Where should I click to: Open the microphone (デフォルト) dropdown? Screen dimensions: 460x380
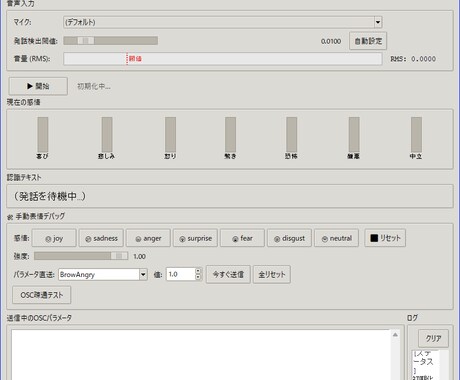tap(222, 22)
